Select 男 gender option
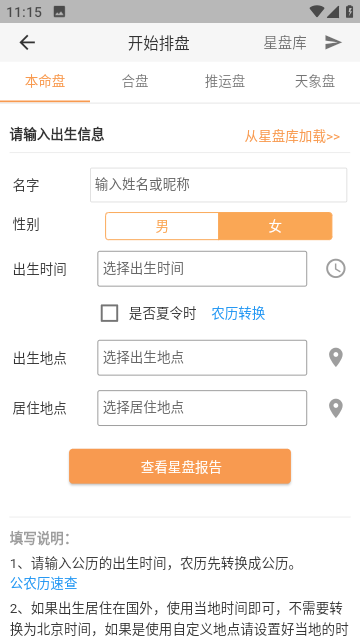This screenshot has height=640, width=360. [162, 226]
